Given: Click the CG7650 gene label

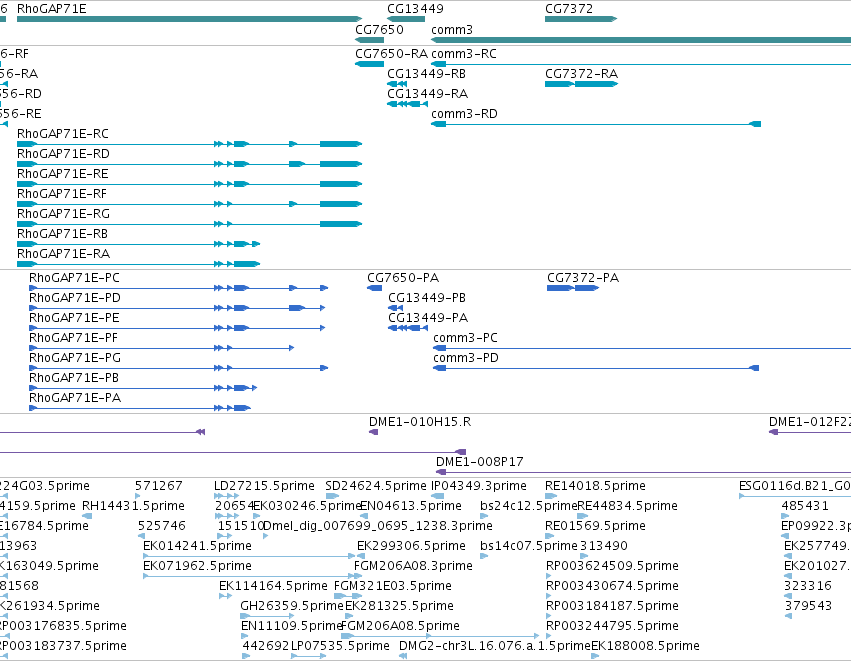Looking at the screenshot, I should 379,29.
